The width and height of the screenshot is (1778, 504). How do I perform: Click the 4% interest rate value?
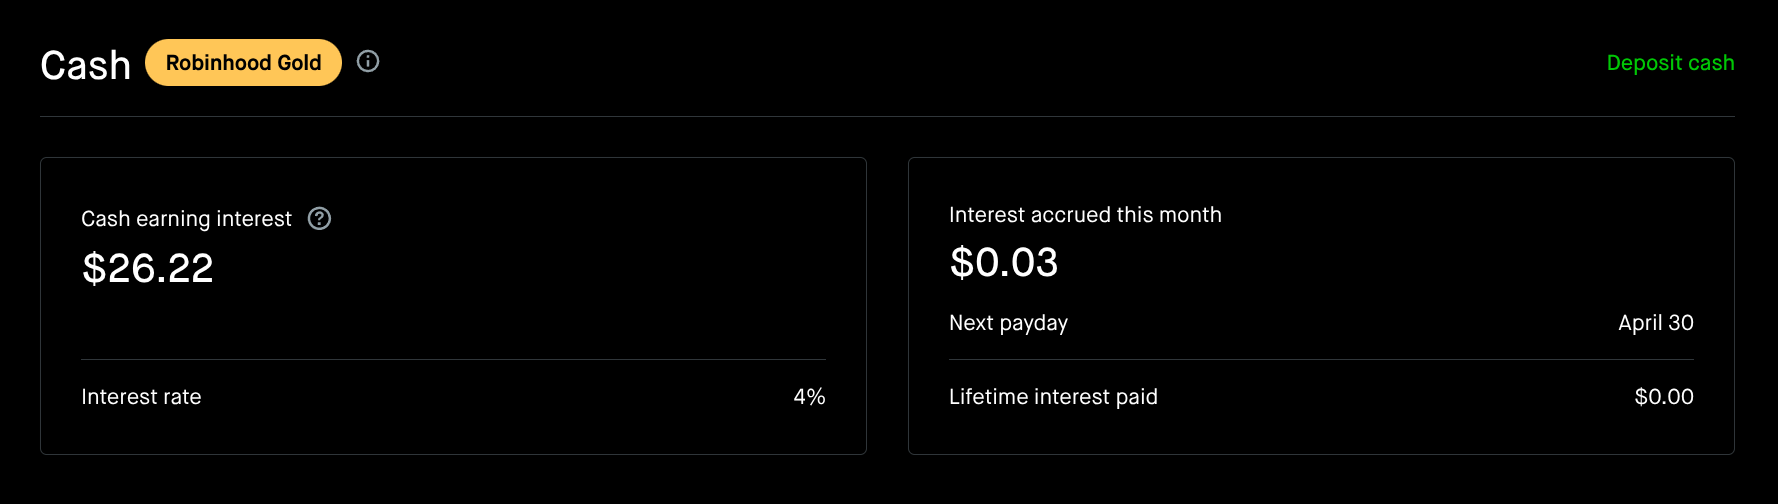point(809,397)
